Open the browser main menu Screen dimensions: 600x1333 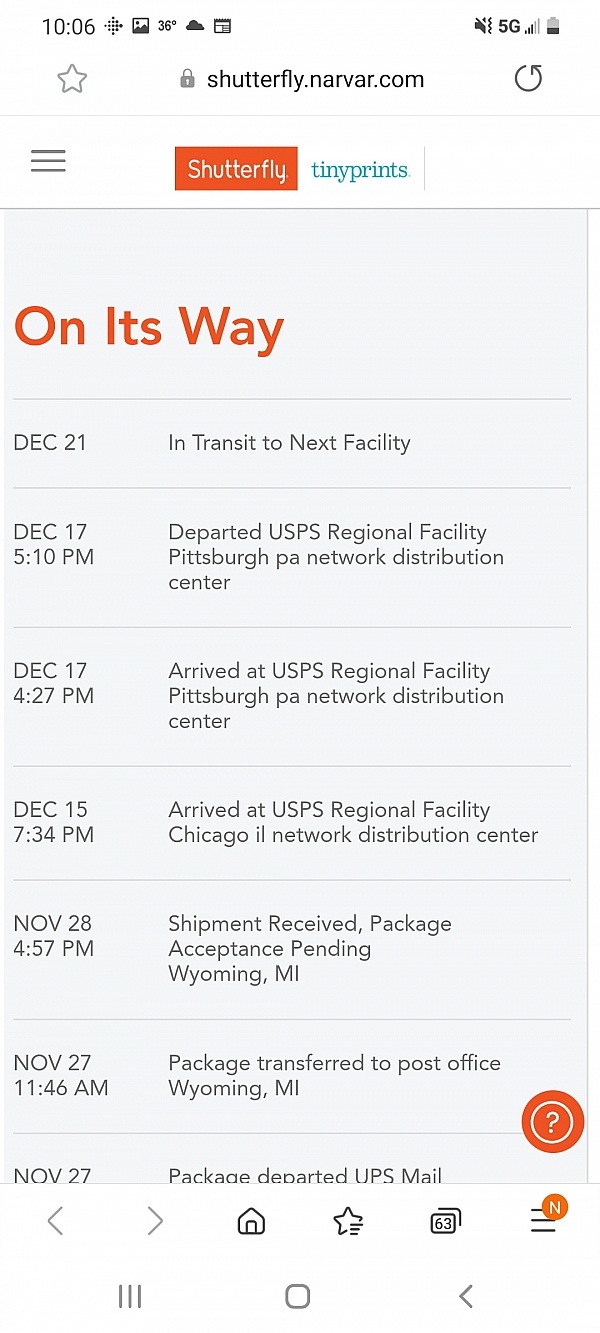[543, 1220]
